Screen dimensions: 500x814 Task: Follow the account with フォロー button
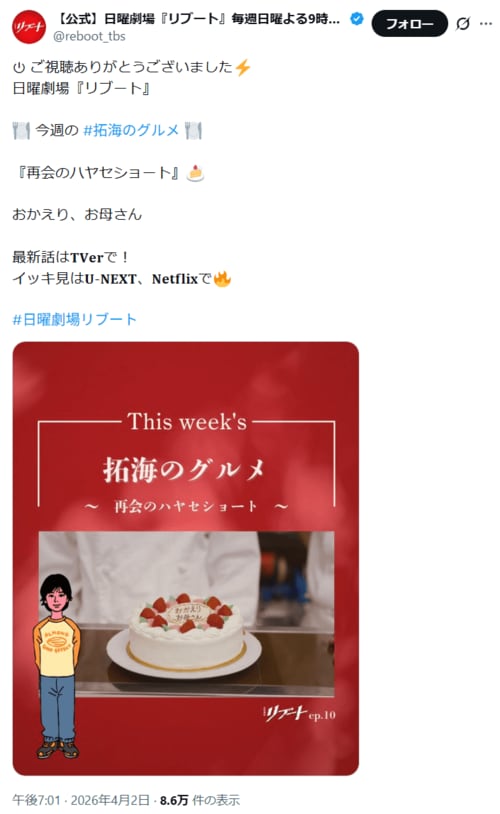pos(409,23)
